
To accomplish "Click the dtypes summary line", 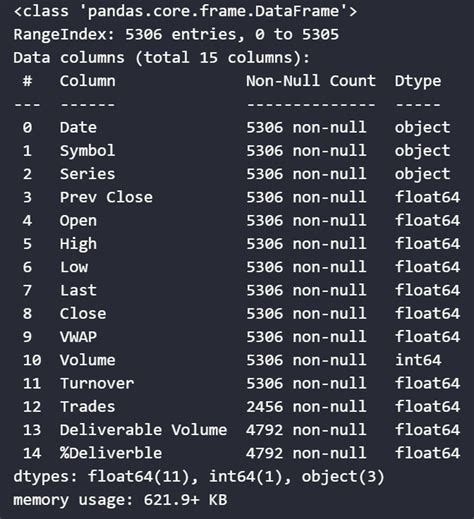I will point(199,477).
